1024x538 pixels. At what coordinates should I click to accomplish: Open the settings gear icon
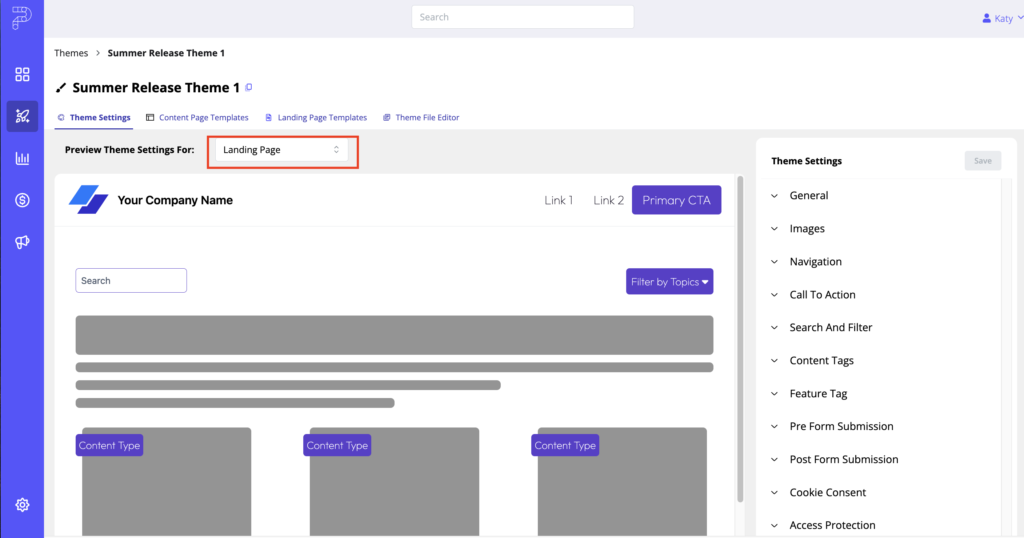click(22, 505)
